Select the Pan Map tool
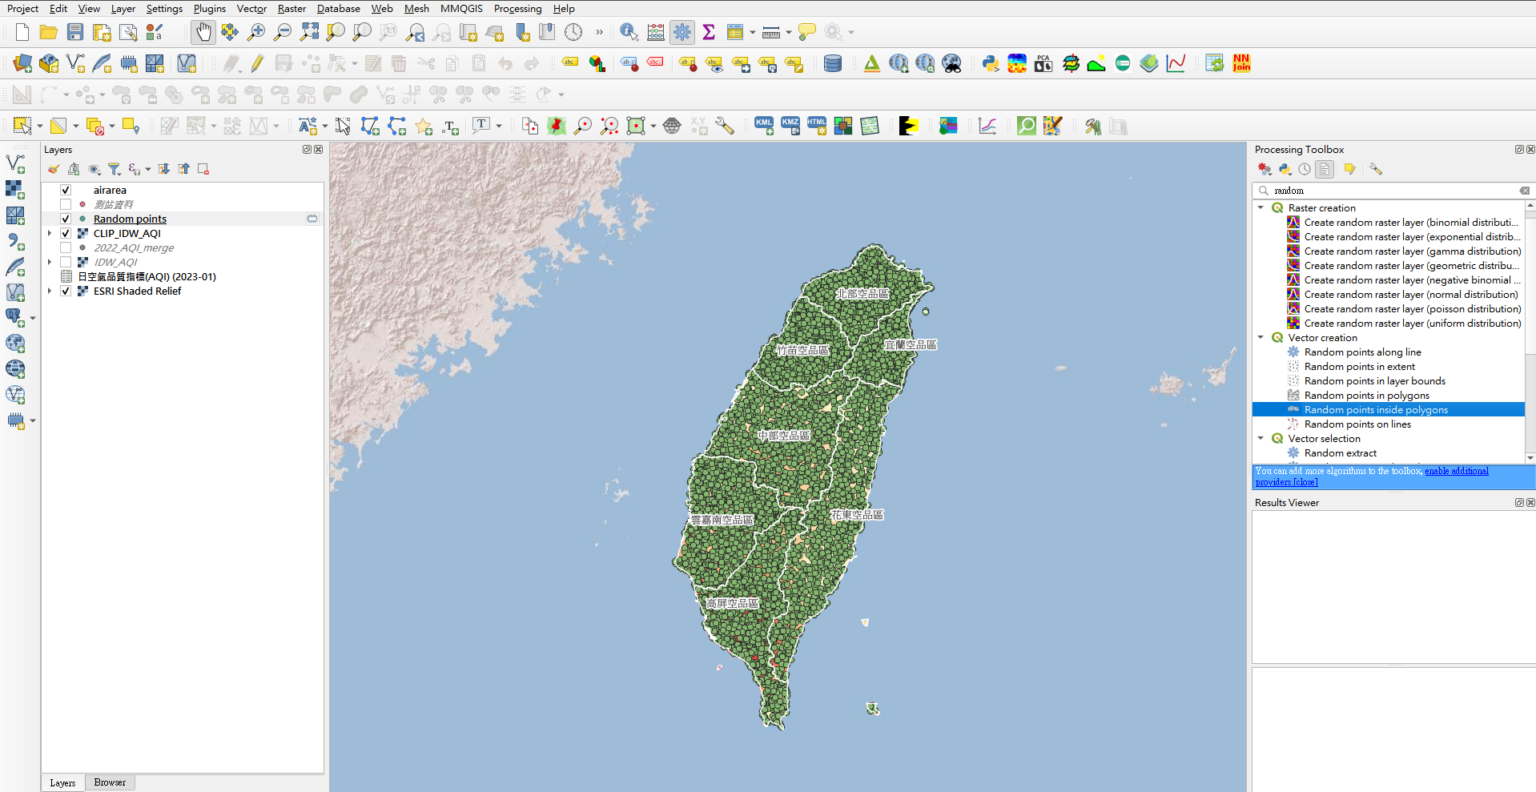Viewport: 1536px width, 792px height. pos(202,31)
